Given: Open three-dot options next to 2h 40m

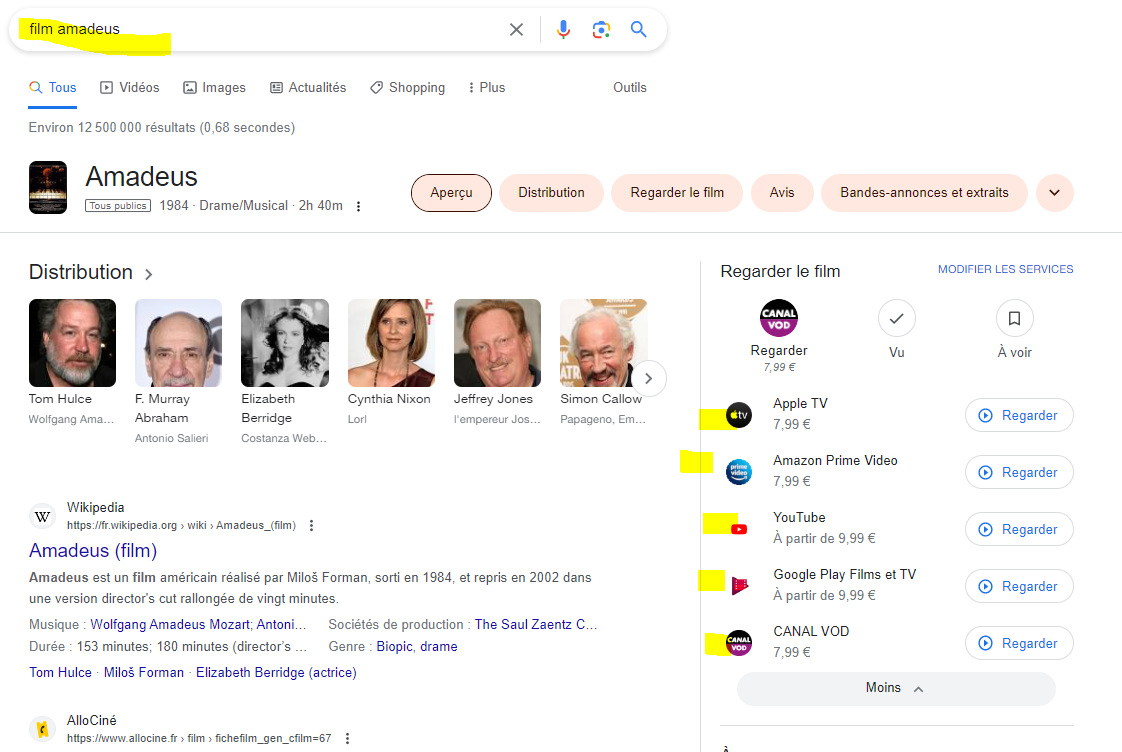Looking at the screenshot, I should pos(358,206).
